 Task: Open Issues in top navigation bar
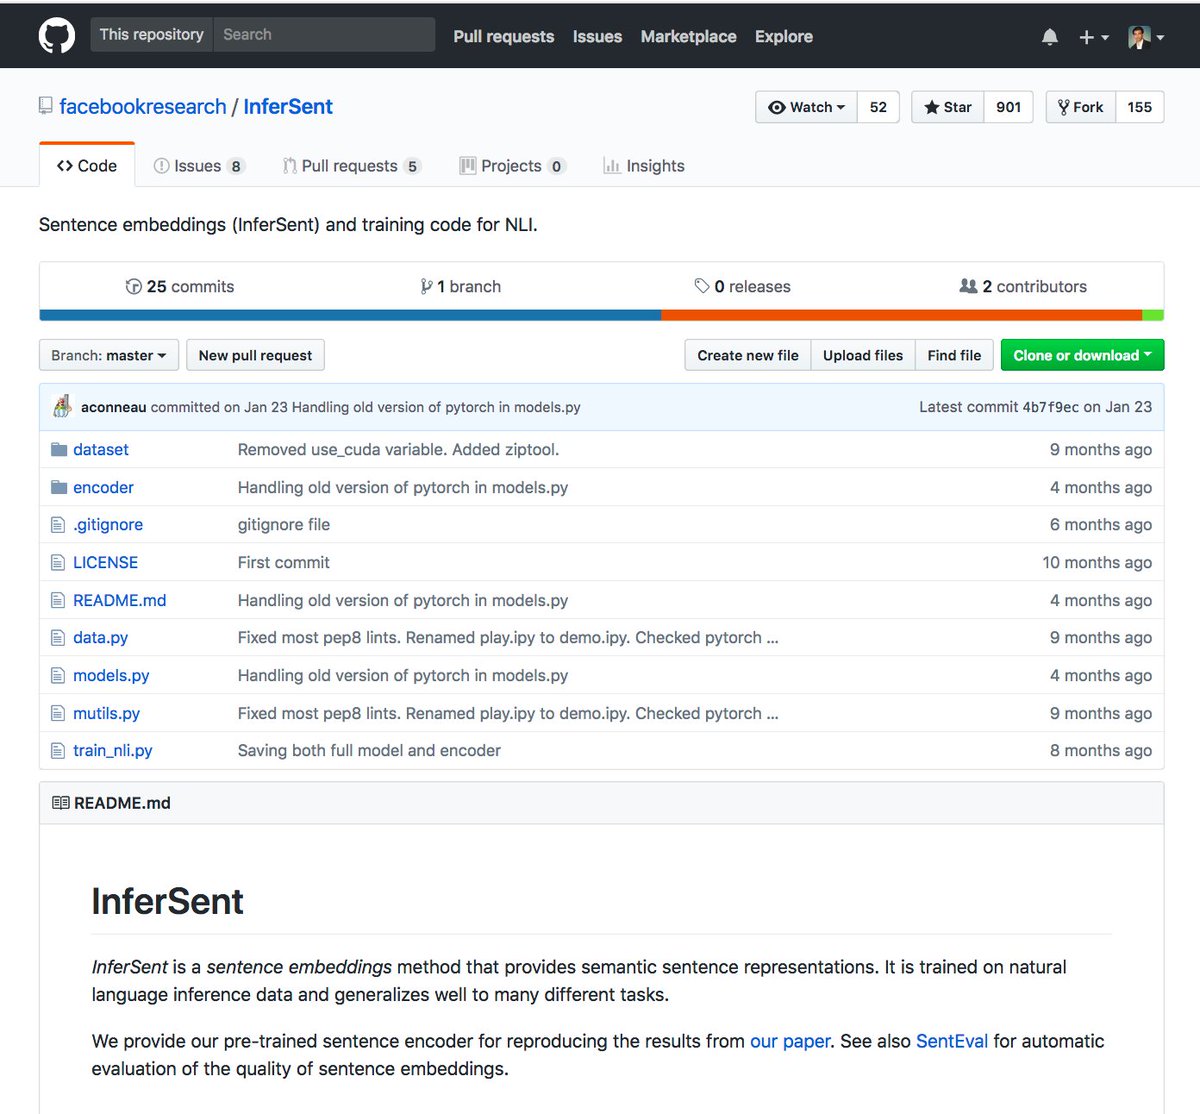[x=597, y=36]
